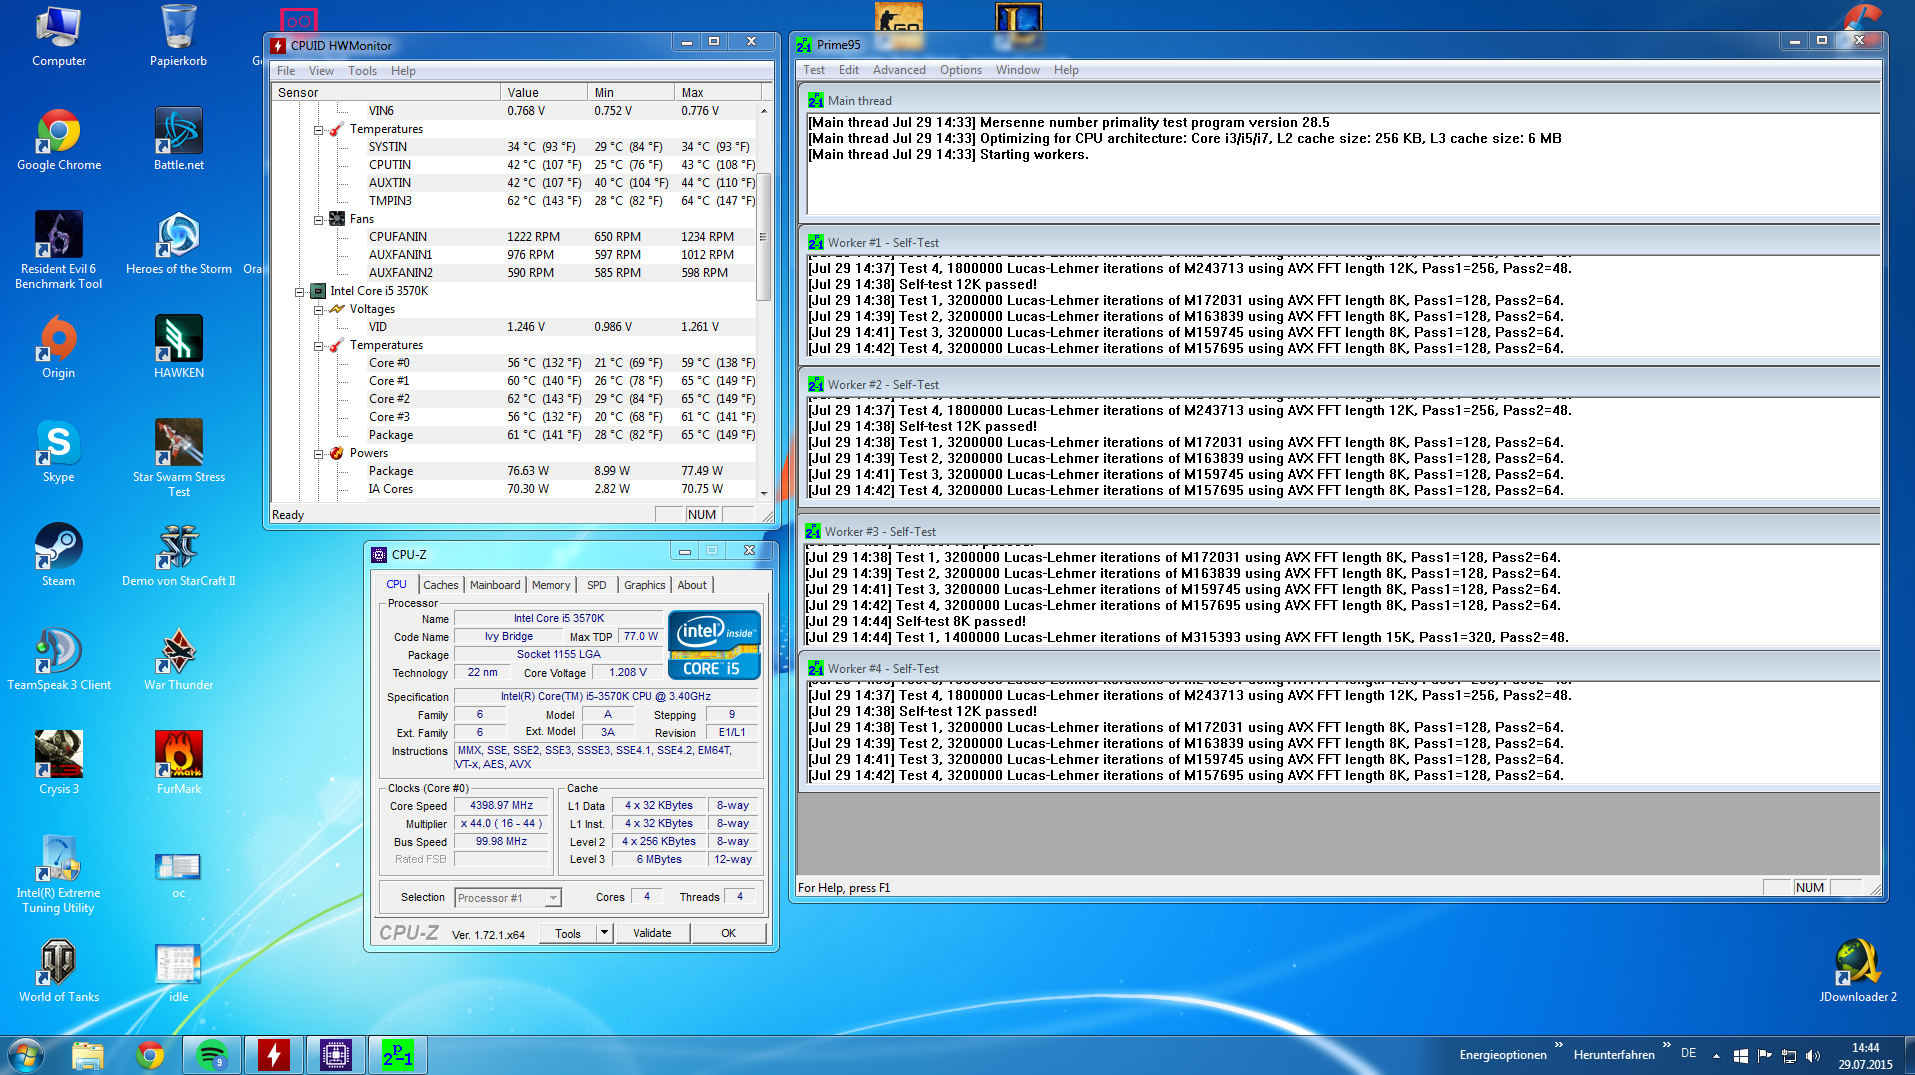Select the FurMark desktop icon
Screen dimensions: 1915x1075
click(178, 764)
